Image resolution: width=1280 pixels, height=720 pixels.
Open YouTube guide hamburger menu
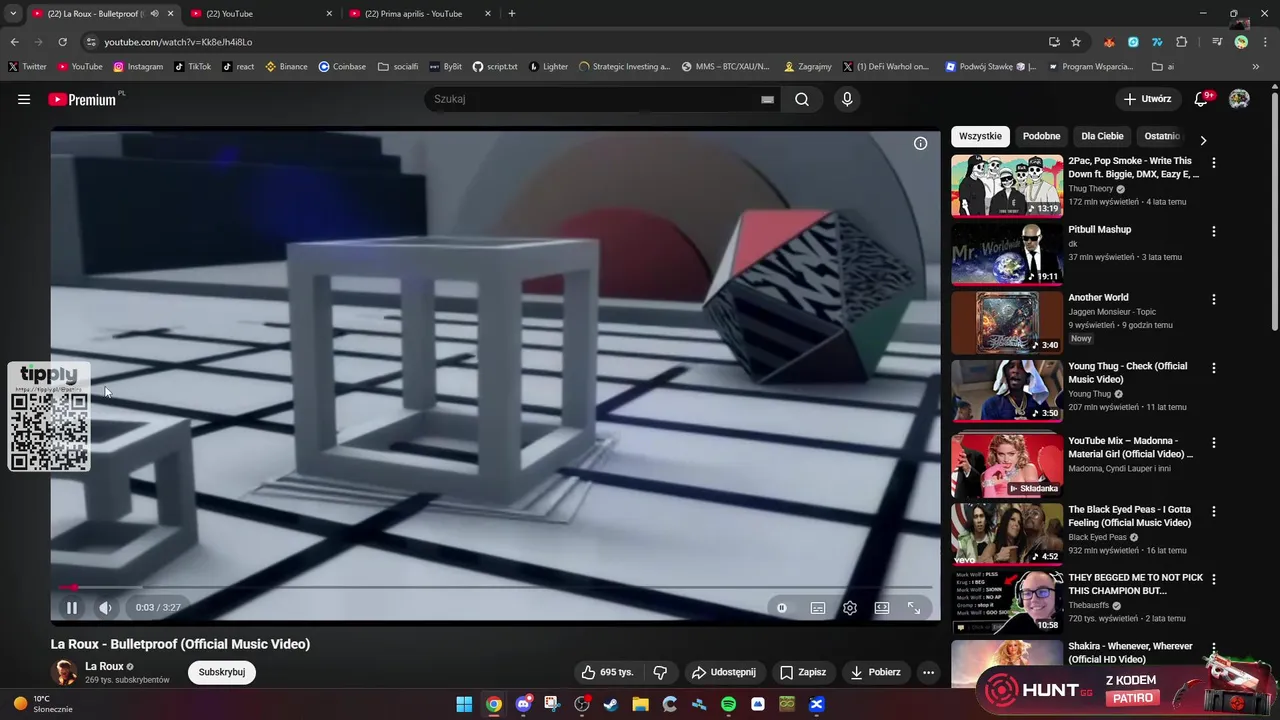tap(24, 99)
